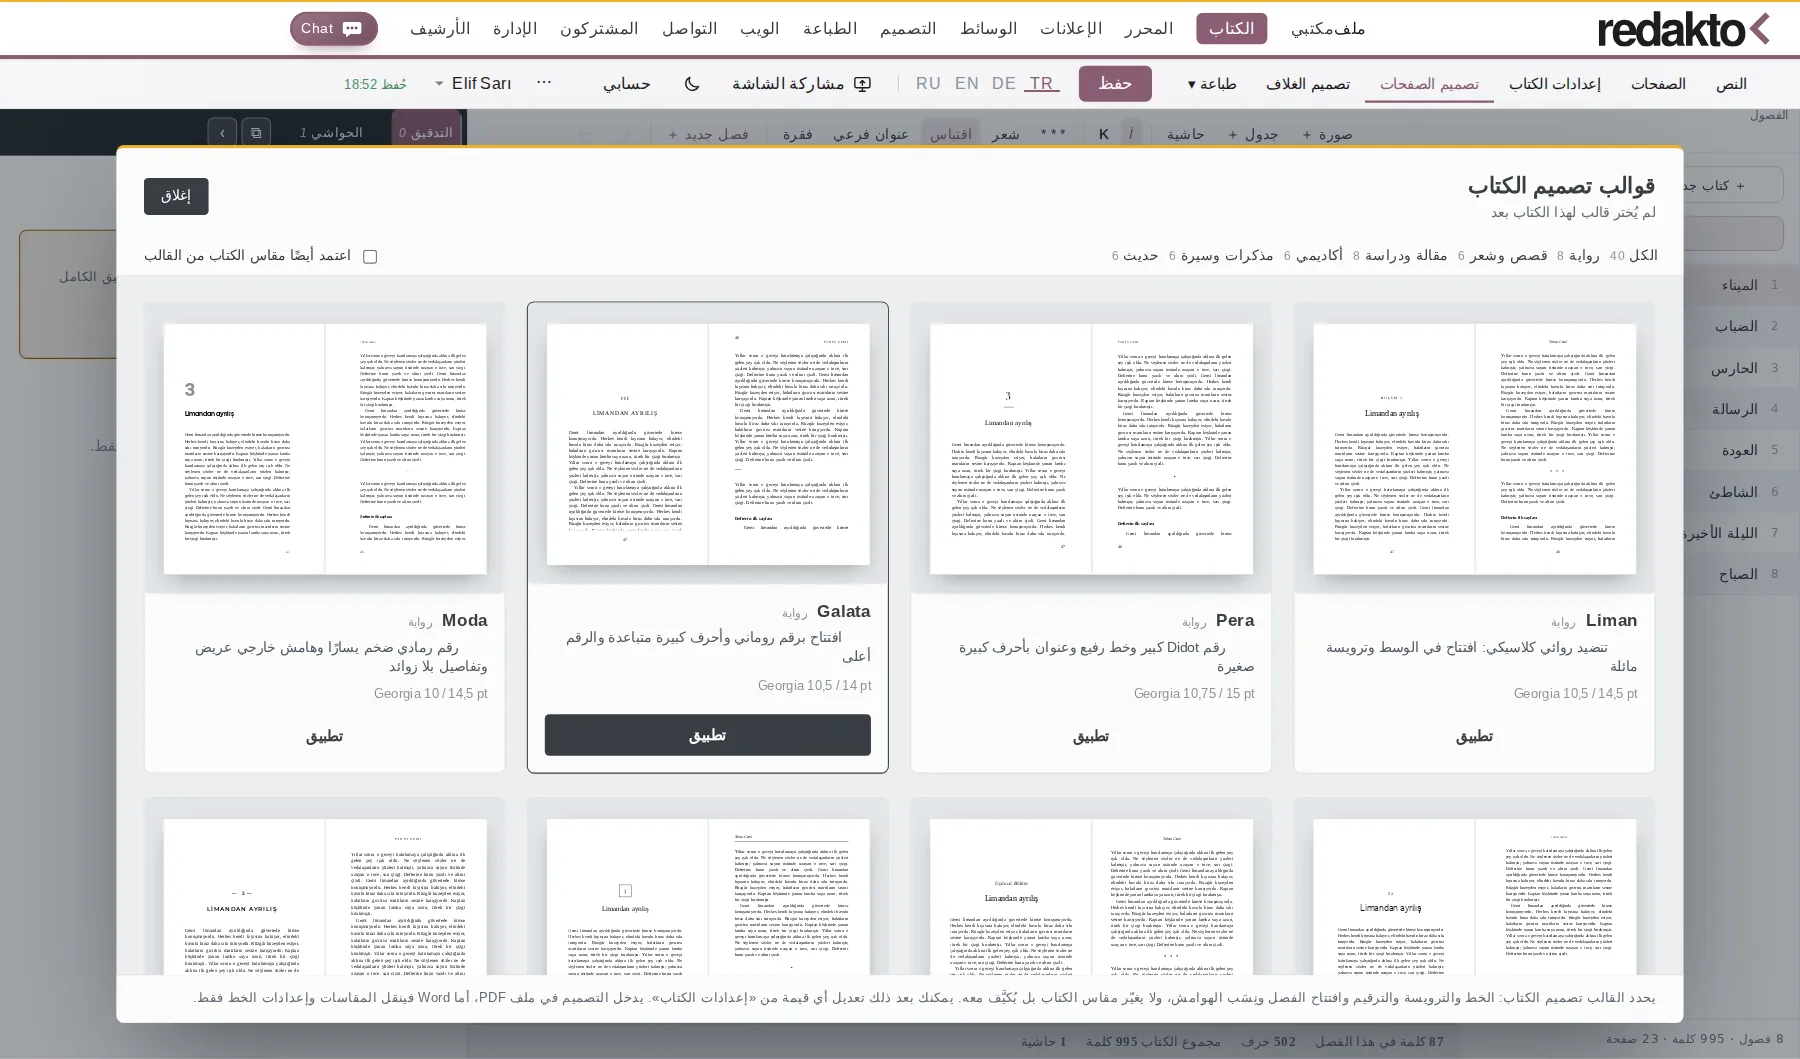Close the template dialog with إغلاق
This screenshot has height=1059, width=1800.
176,196
